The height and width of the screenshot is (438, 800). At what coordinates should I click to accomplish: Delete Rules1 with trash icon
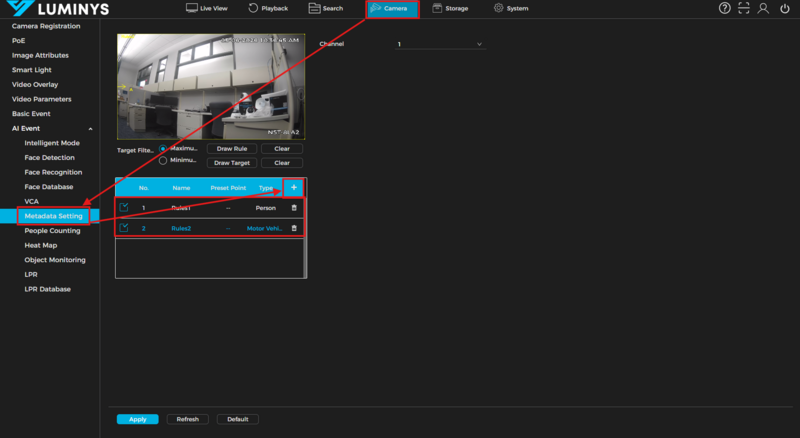pos(294,208)
